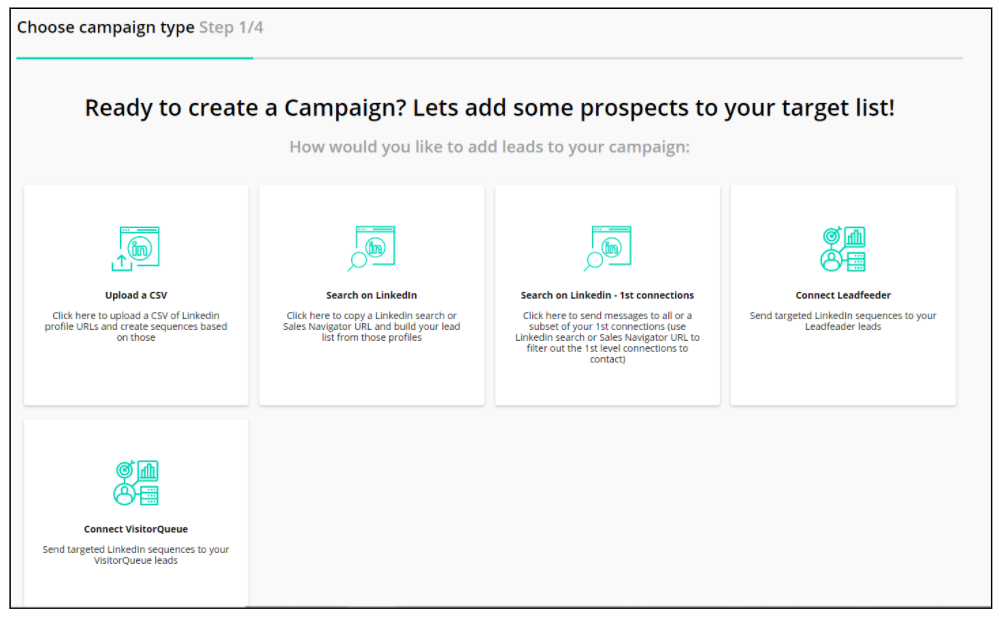Click the Choose campaign type heading
Image resolution: width=1005 pixels, height=619 pixels.
[105, 28]
